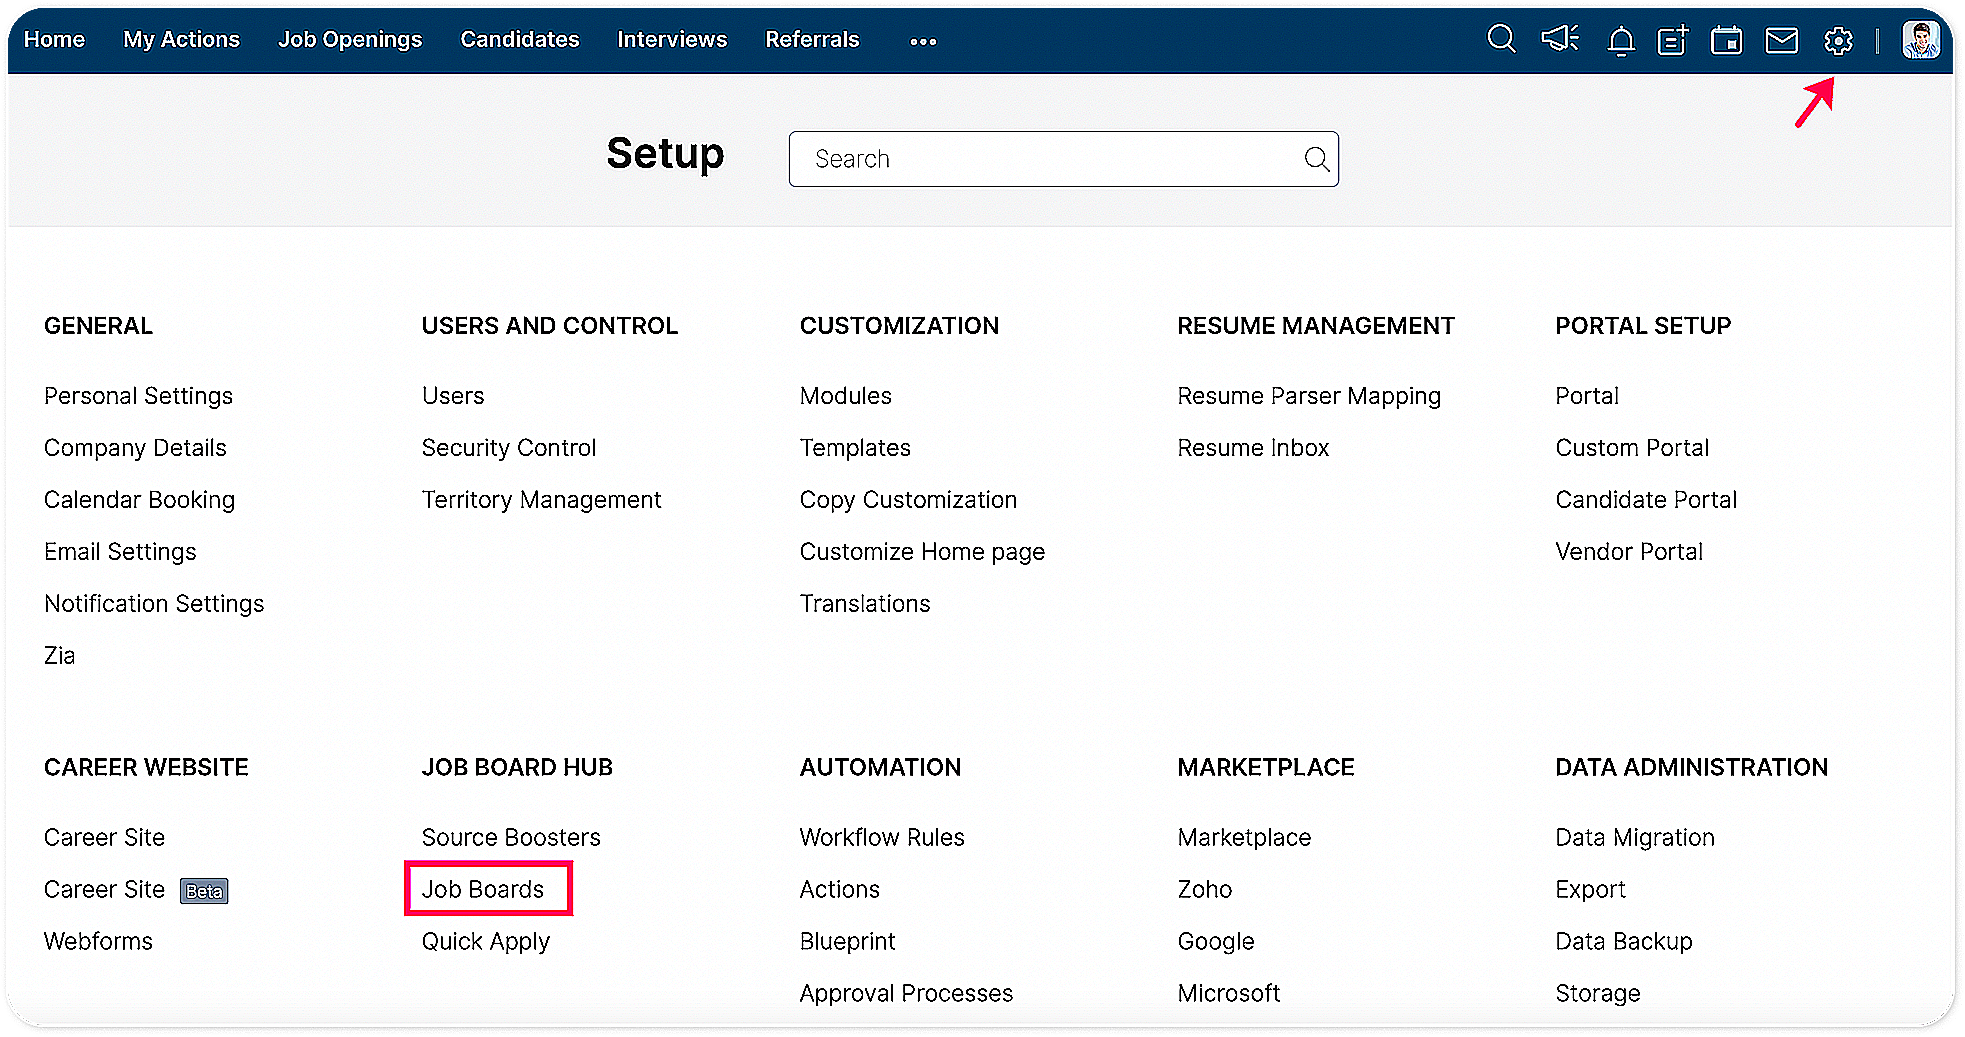
Task: Open Job Boards settings
Action: [483, 889]
